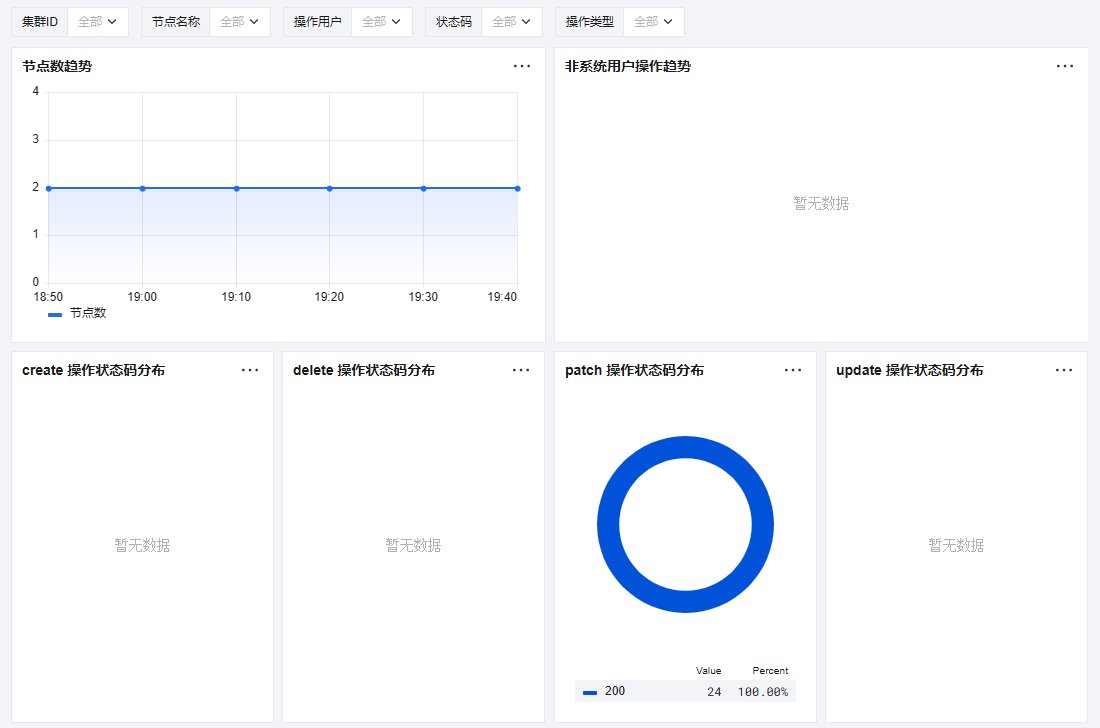Open the 操作用户 filter dropdown
The height and width of the screenshot is (728, 1100).
[x=382, y=22]
